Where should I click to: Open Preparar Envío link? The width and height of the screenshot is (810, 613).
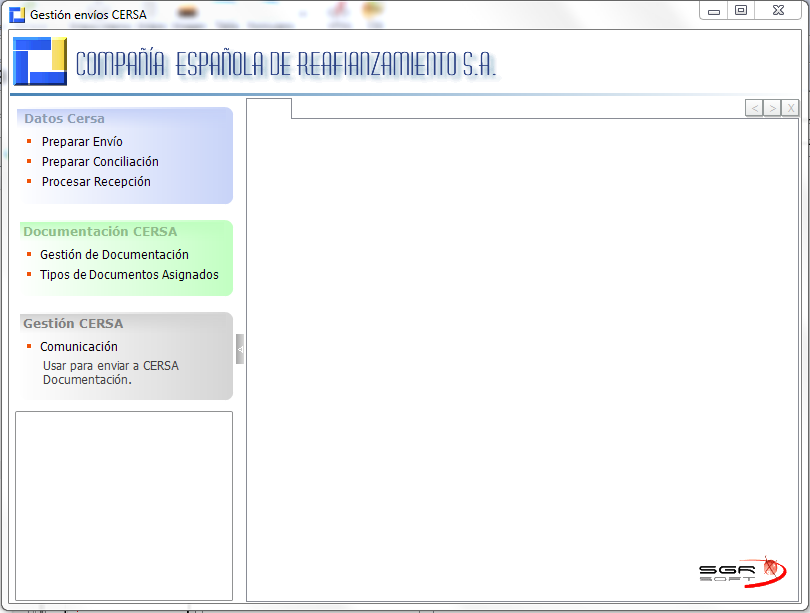click(82, 142)
